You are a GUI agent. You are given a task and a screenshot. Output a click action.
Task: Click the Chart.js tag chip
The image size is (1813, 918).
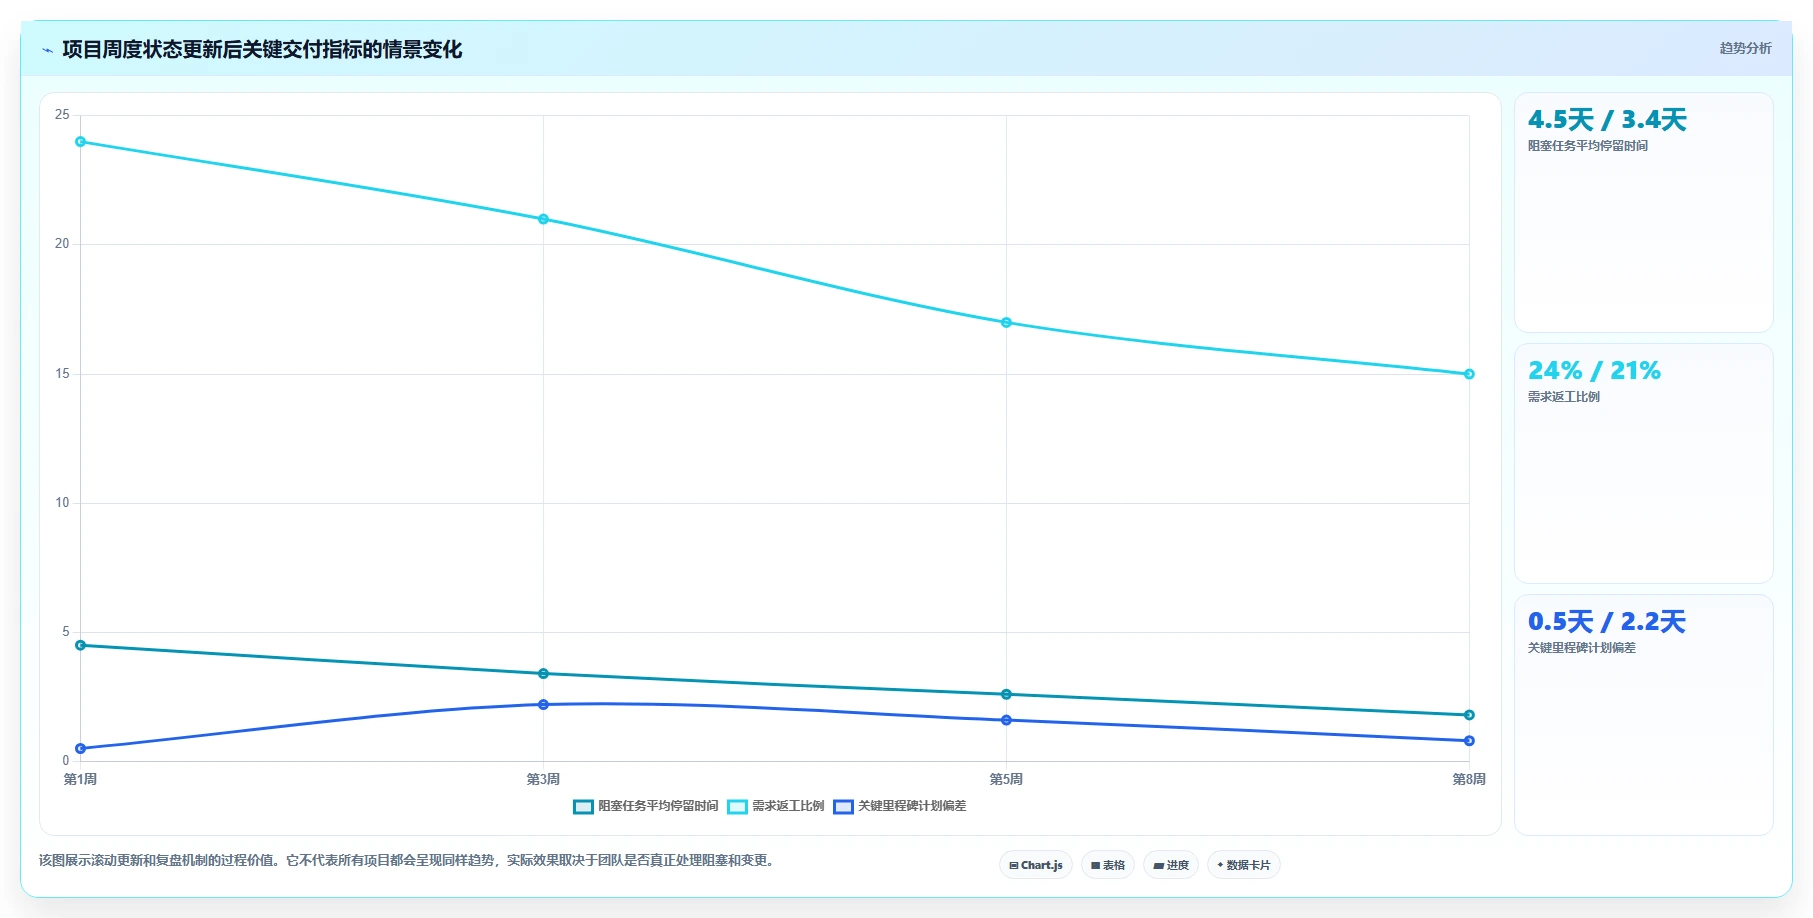(x=1036, y=865)
